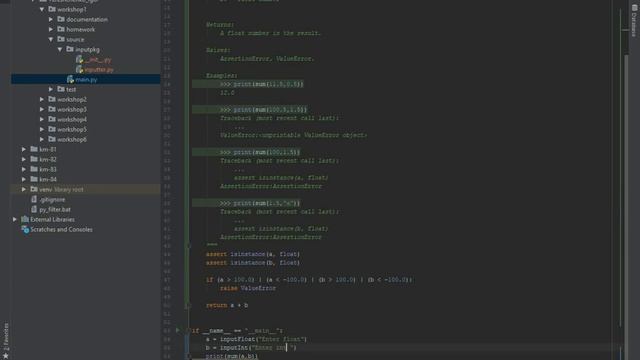Click the main.py Python file icon
Image resolution: width=640 pixels, height=360 pixels.
coord(70,79)
